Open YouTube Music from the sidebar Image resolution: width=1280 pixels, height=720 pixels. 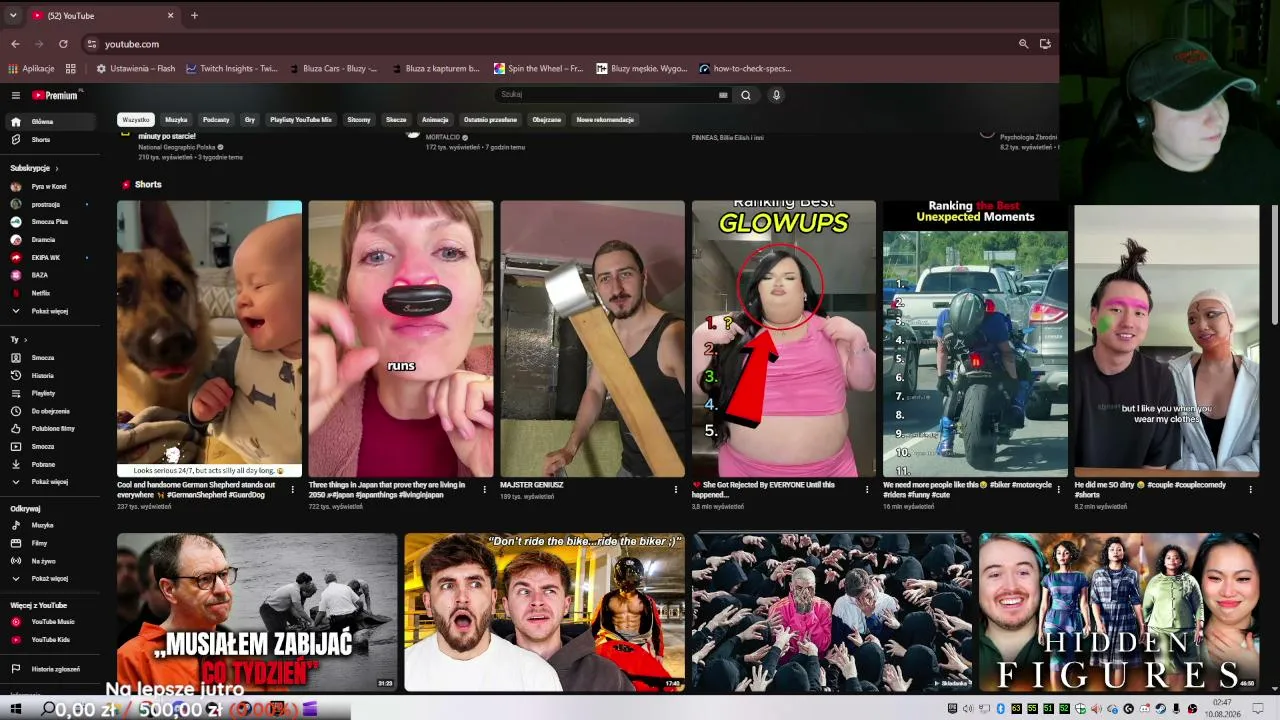click(x=49, y=622)
